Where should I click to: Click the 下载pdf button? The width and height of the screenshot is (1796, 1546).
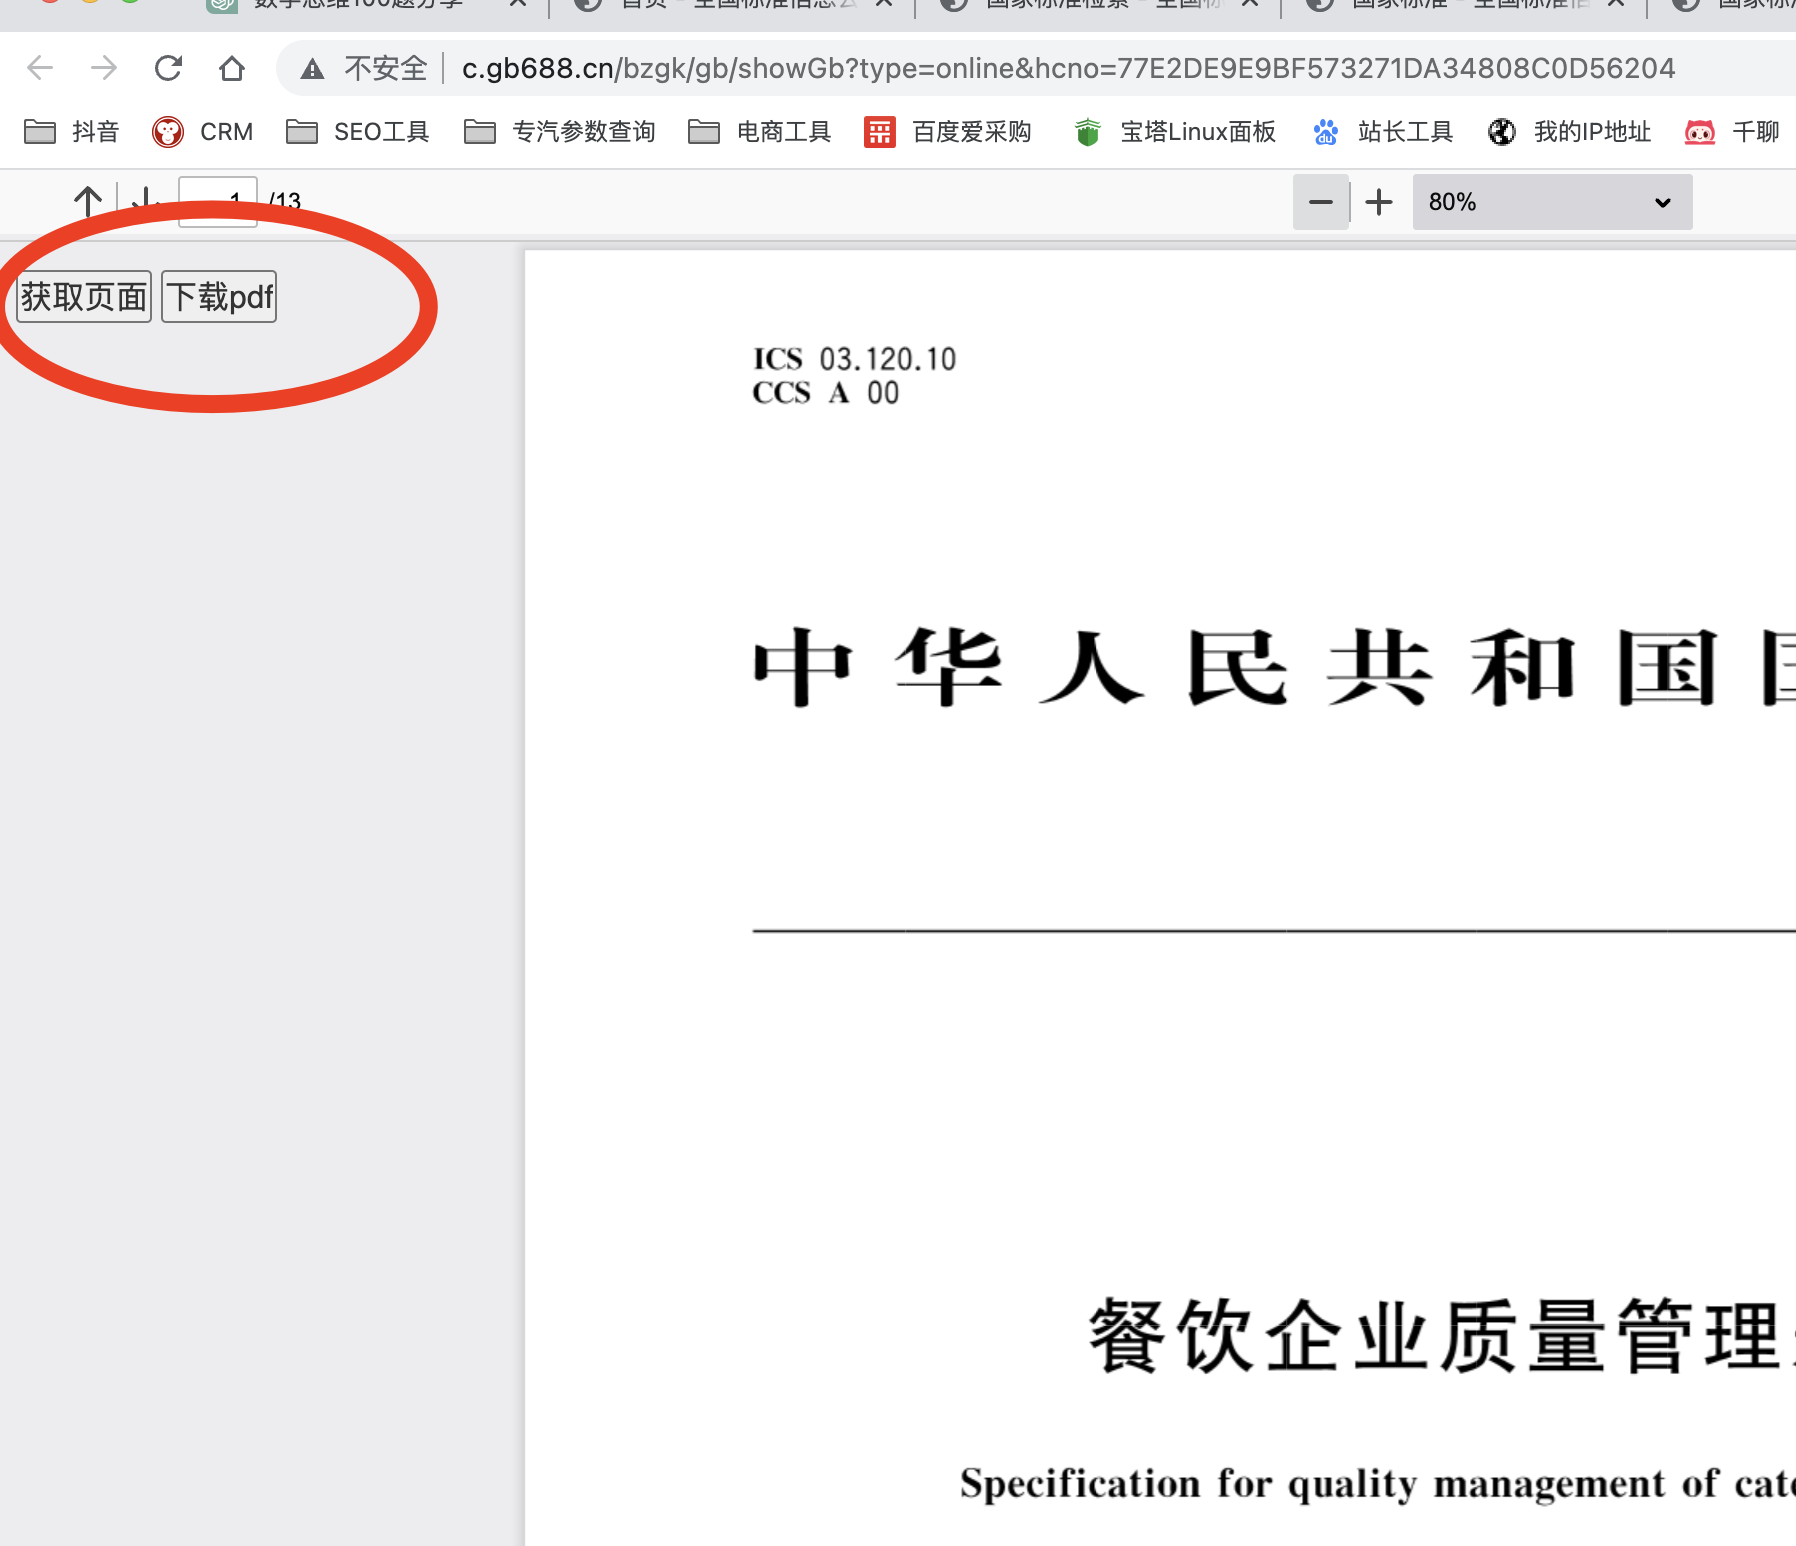coord(218,295)
